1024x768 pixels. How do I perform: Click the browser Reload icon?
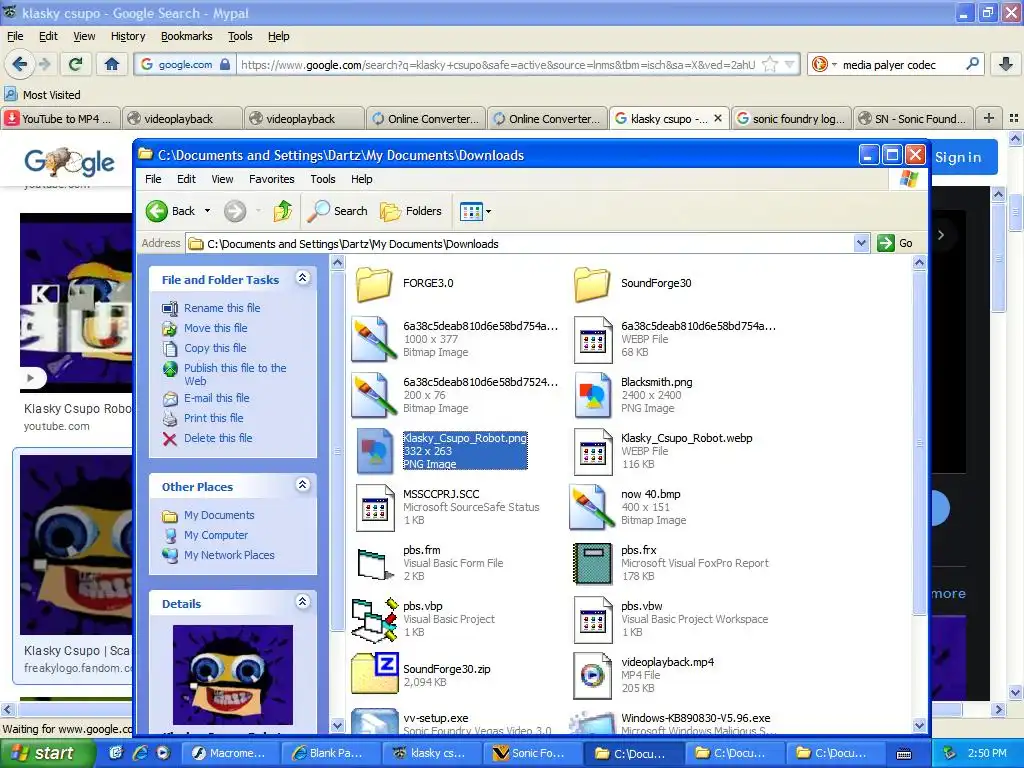click(x=76, y=64)
